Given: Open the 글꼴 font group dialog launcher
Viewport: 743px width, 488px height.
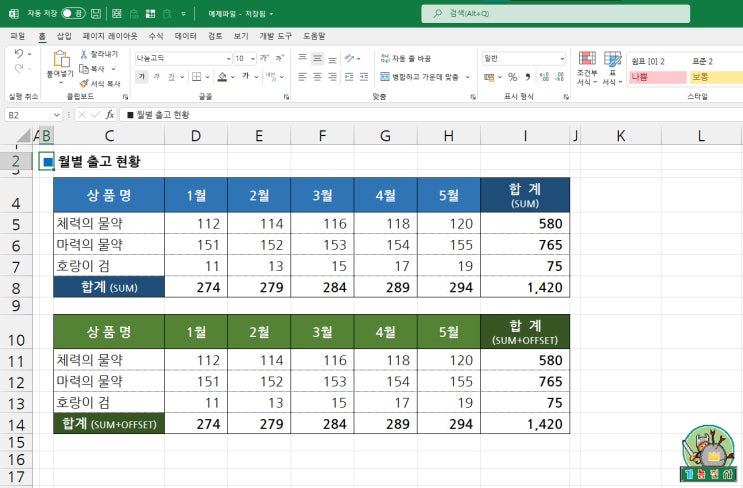Looking at the screenshot, I should (286, 97).
